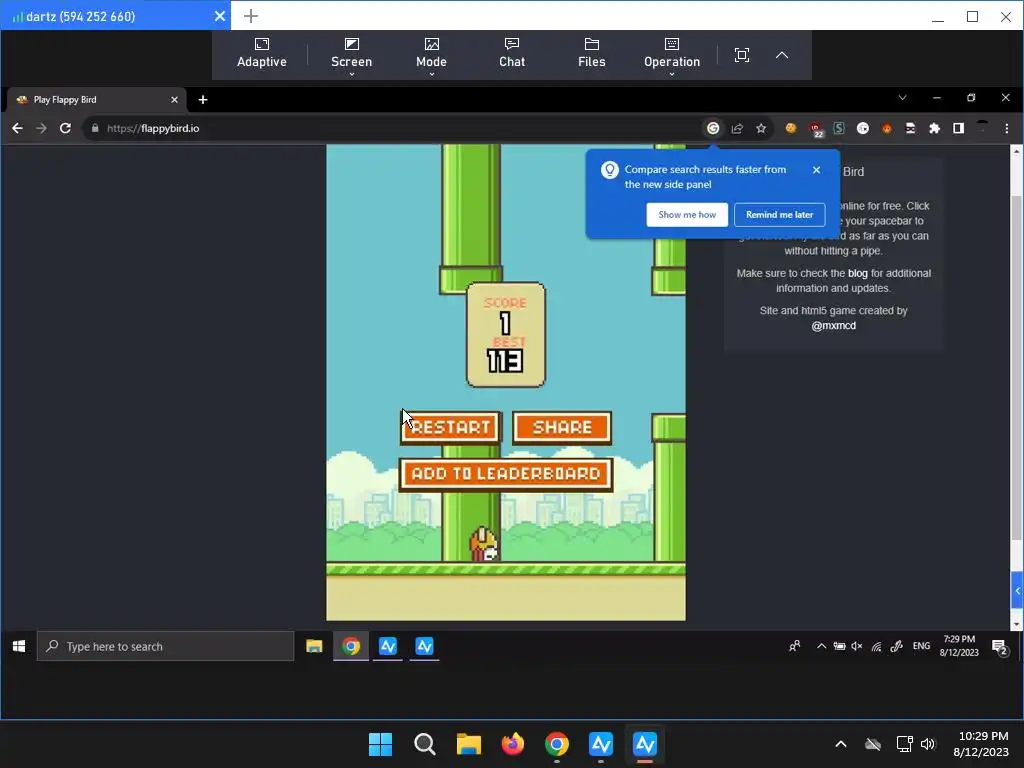Close the dartz remote session tab

click(x=220, y=16)
